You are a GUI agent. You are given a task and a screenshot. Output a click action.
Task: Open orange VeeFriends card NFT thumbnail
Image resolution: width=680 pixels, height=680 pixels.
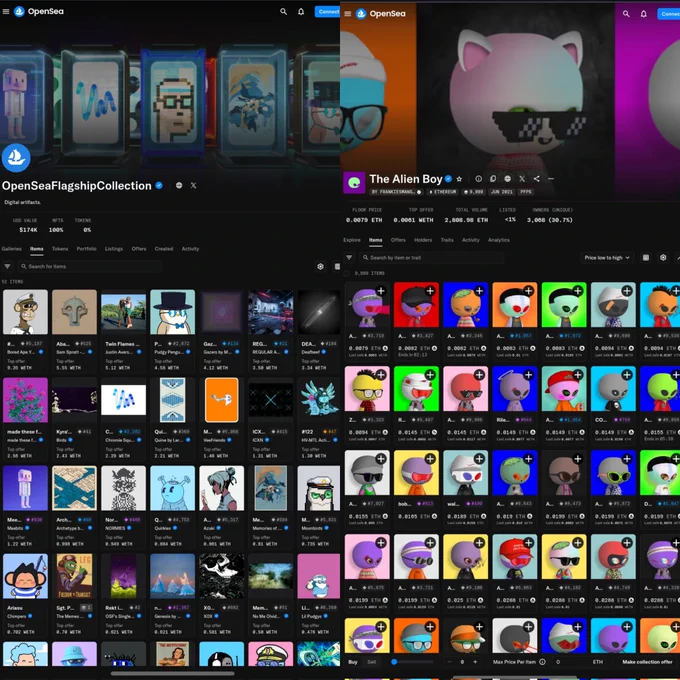pos(222,400)
